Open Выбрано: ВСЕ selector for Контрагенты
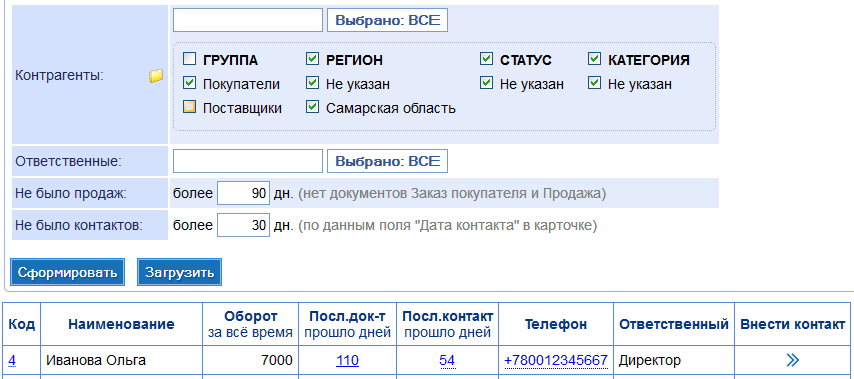 tap(387, 21)
